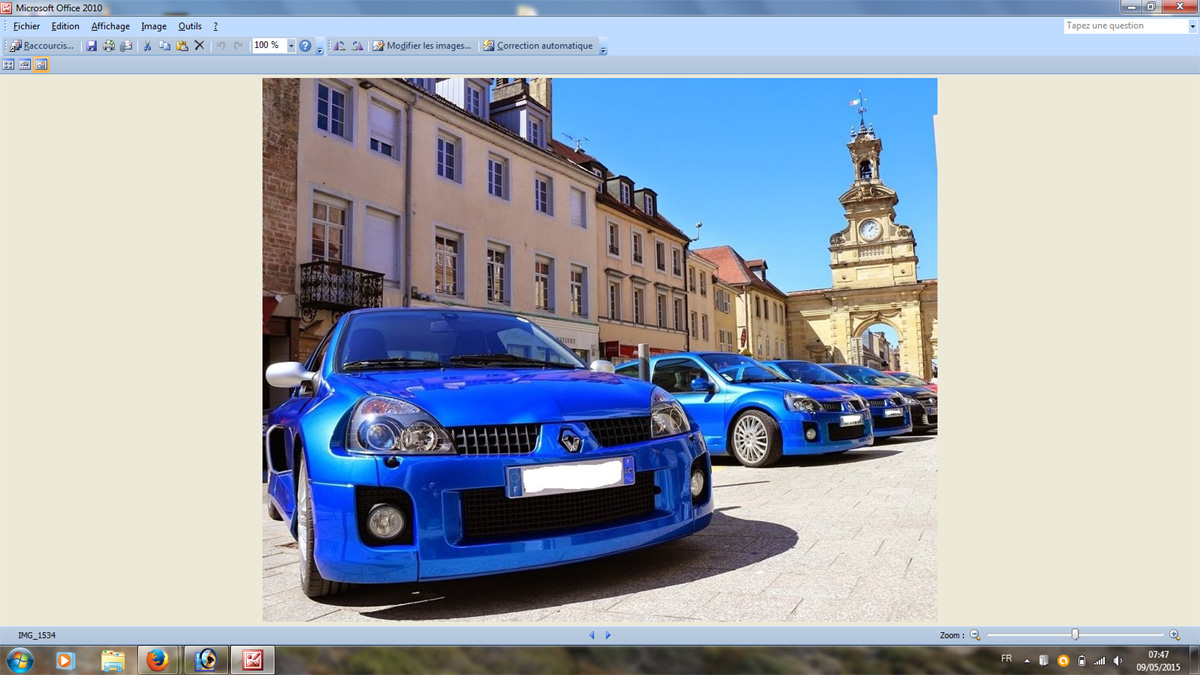Viewport: 1200px width, 675px height.
Task: Open help with blue question mark icon
Action: pyautogui.click(x=306, y=46)
